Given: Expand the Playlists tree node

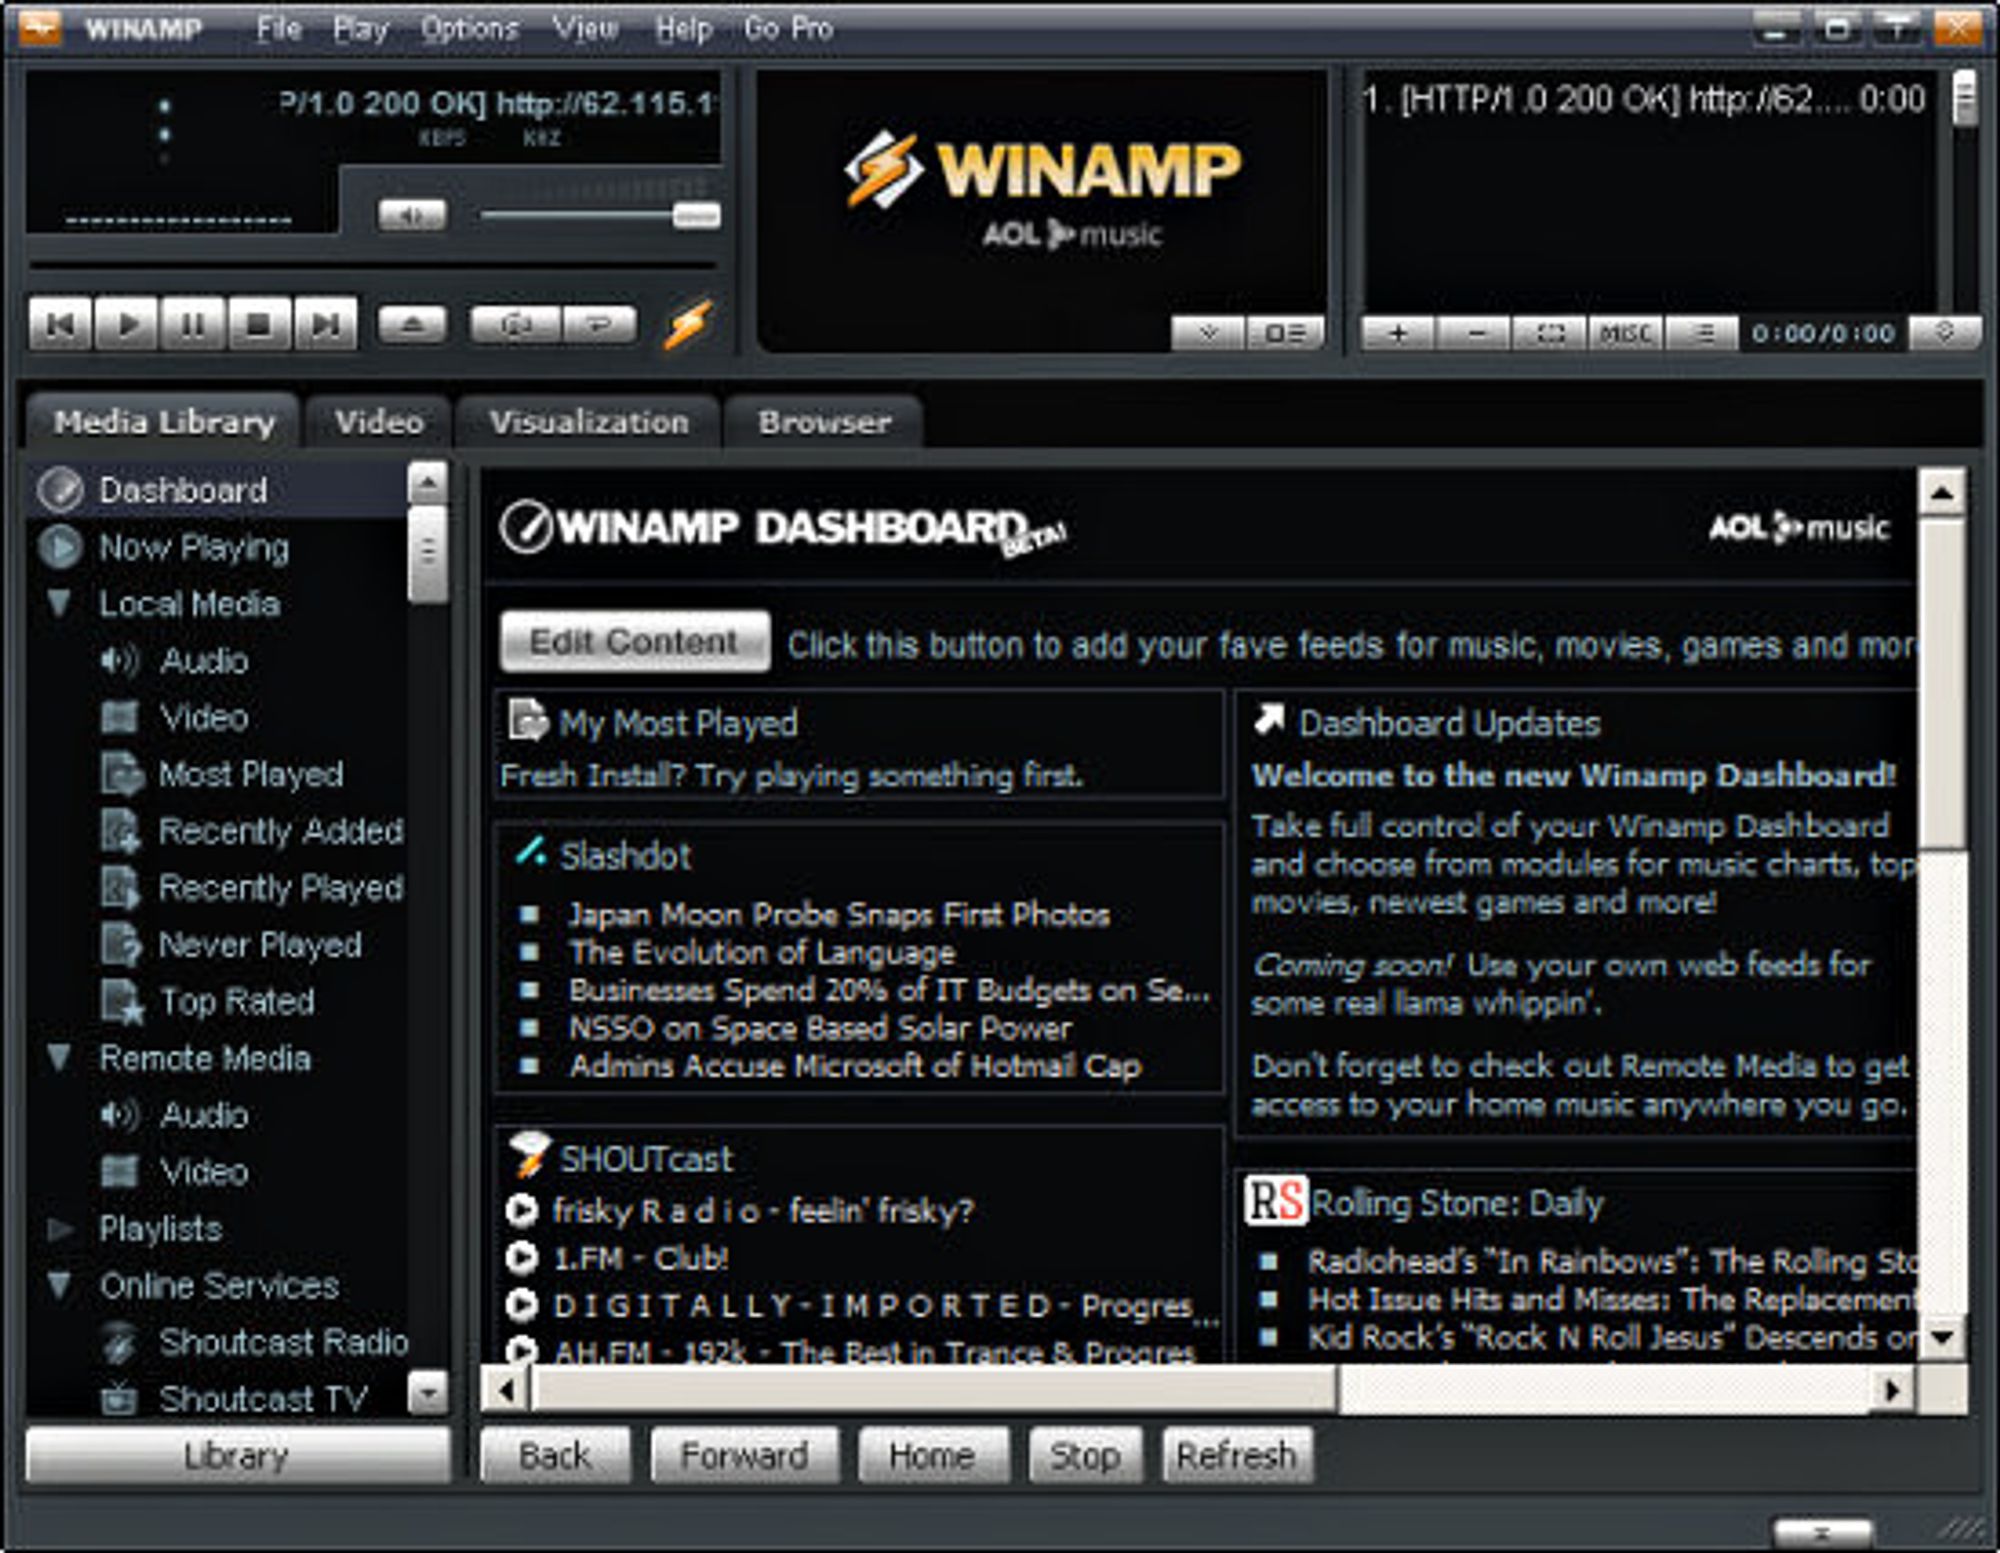Looking at the screenshot, I should coord(60,1229).
